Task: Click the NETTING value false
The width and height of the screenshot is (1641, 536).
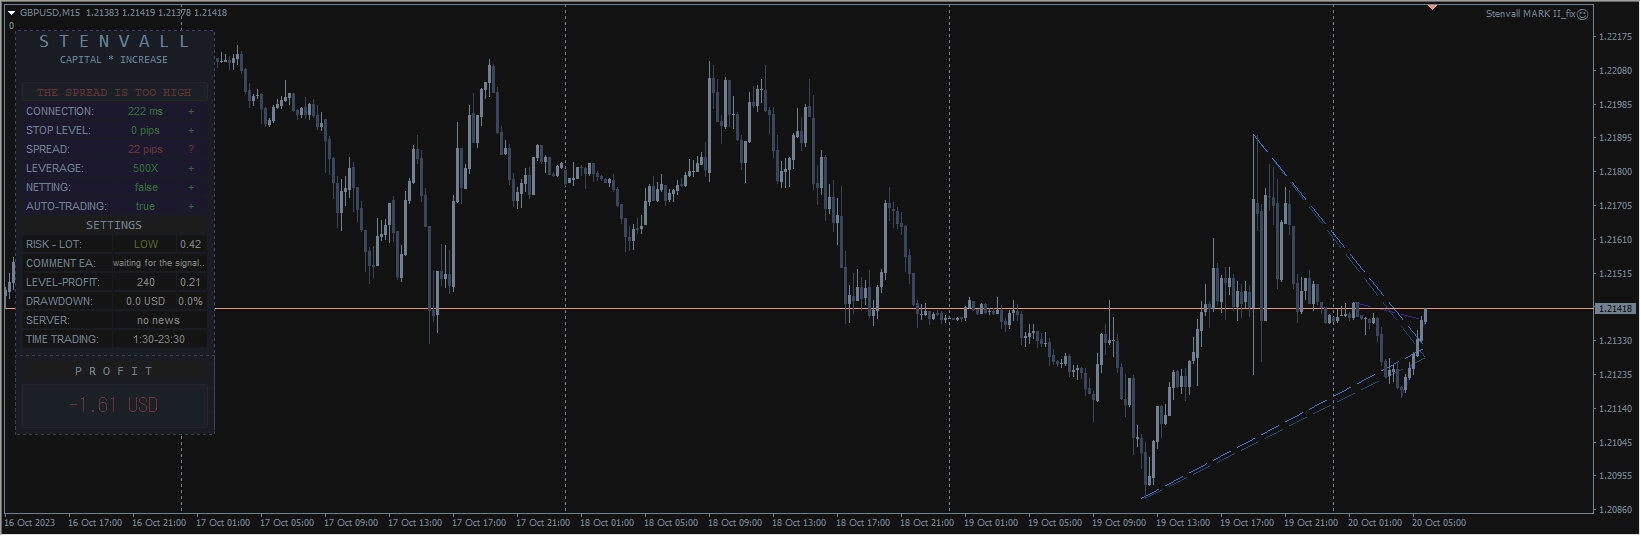Action: point(146,187)
